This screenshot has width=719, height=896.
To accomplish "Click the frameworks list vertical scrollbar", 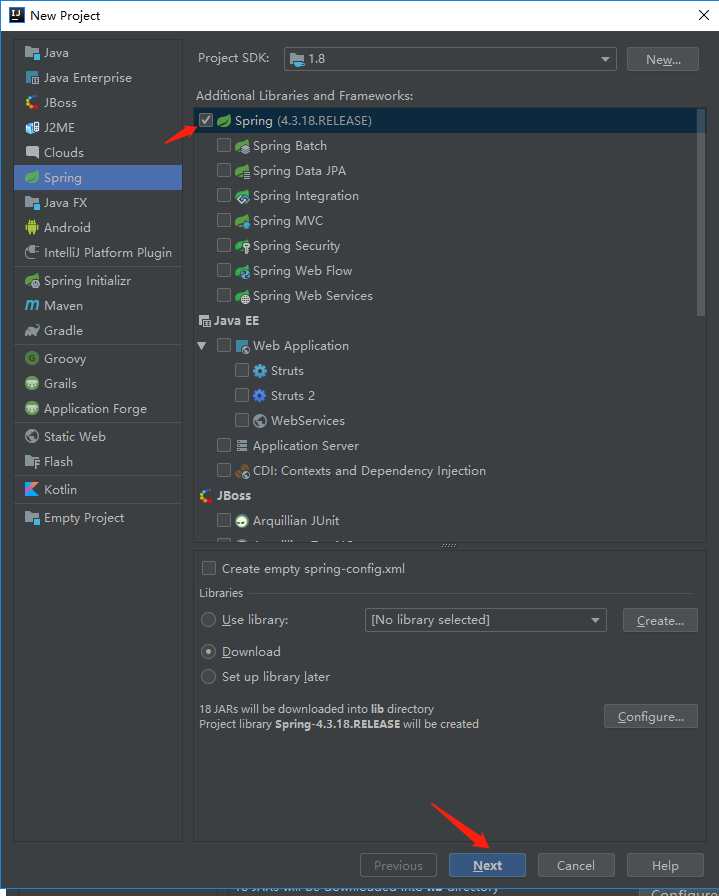I will point(701,212).
